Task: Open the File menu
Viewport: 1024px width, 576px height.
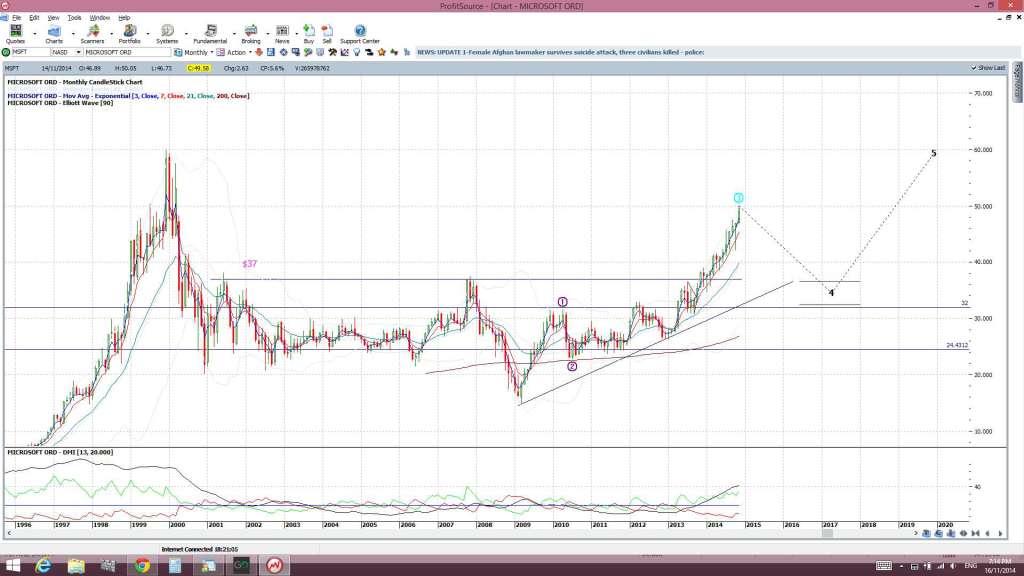Action: pos(16,18)
